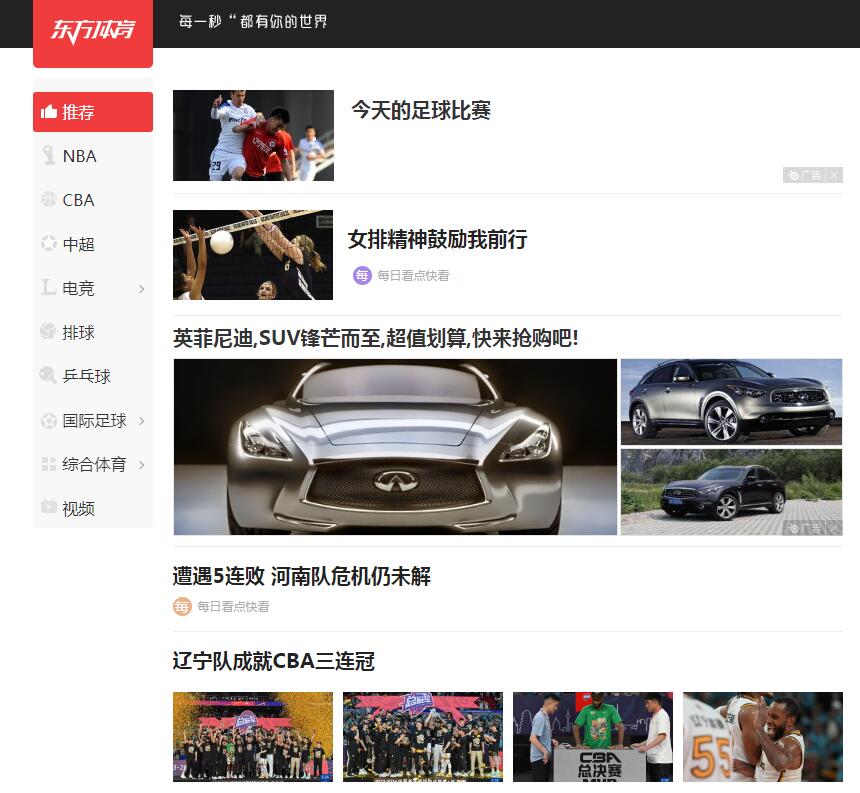This screenshot has height=793, width=860.
Task: Expand the 国际足球 submenu arrow
Action: tap(142, 421)
